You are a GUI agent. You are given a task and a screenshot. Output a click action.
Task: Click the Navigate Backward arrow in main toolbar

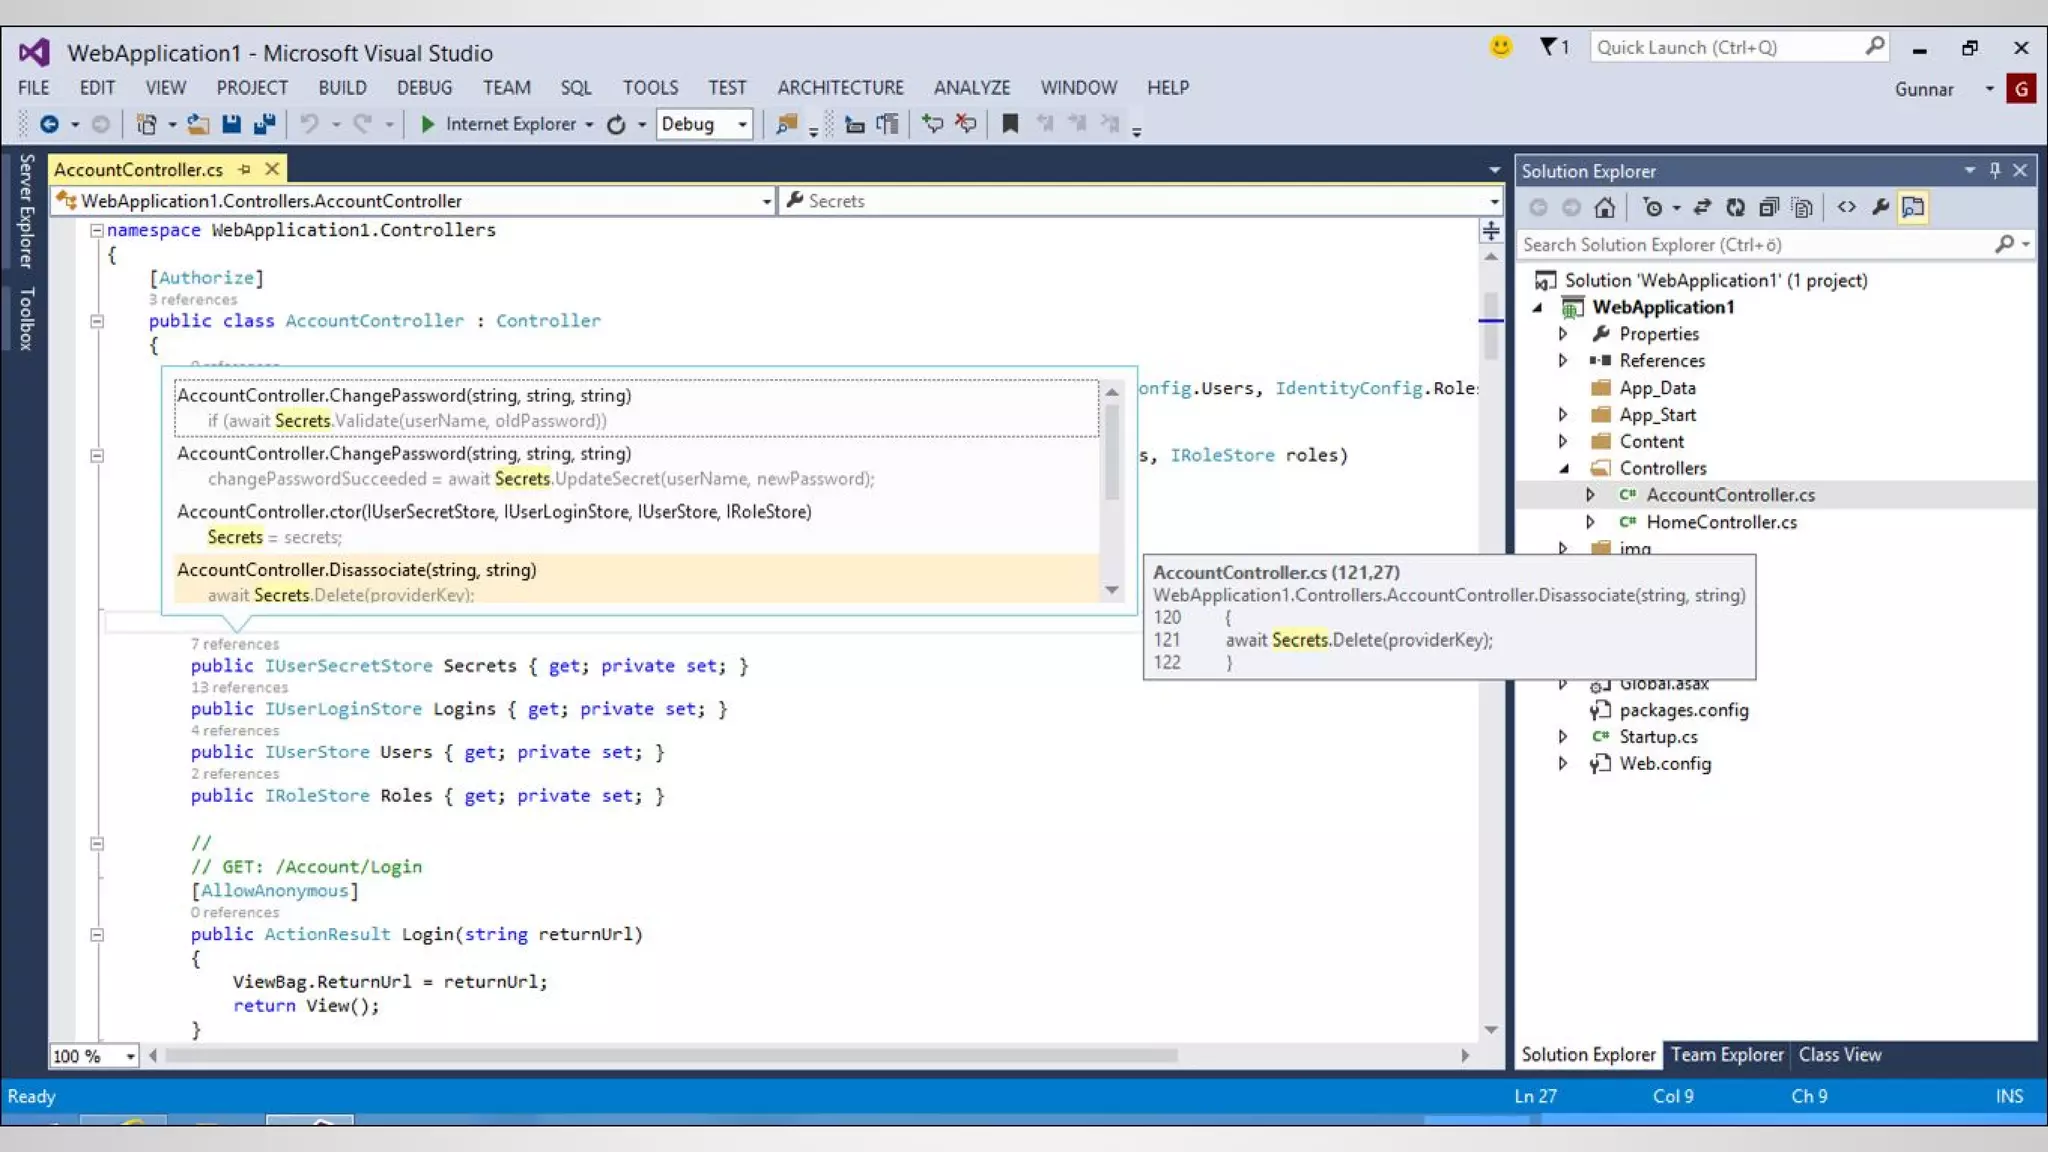click(48, 124)
